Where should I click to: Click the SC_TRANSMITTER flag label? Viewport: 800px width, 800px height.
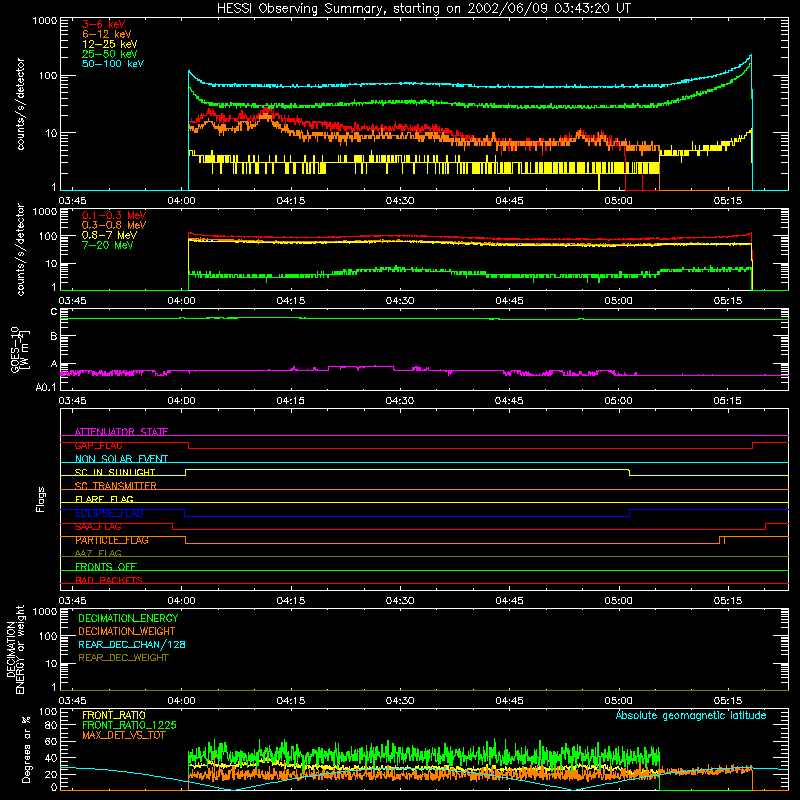pos(116,486)
